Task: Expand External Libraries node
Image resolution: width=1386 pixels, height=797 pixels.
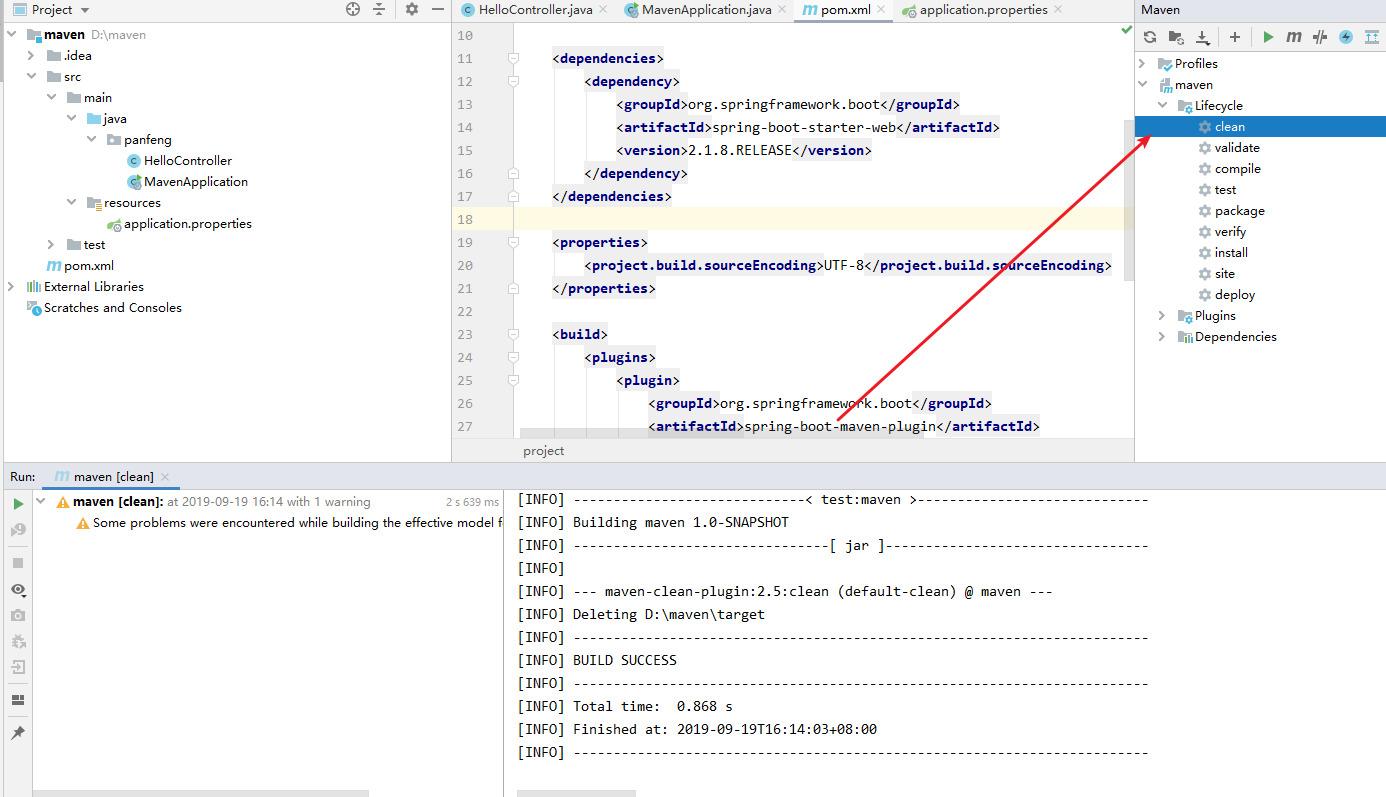Action: click(x=12, y=287)
